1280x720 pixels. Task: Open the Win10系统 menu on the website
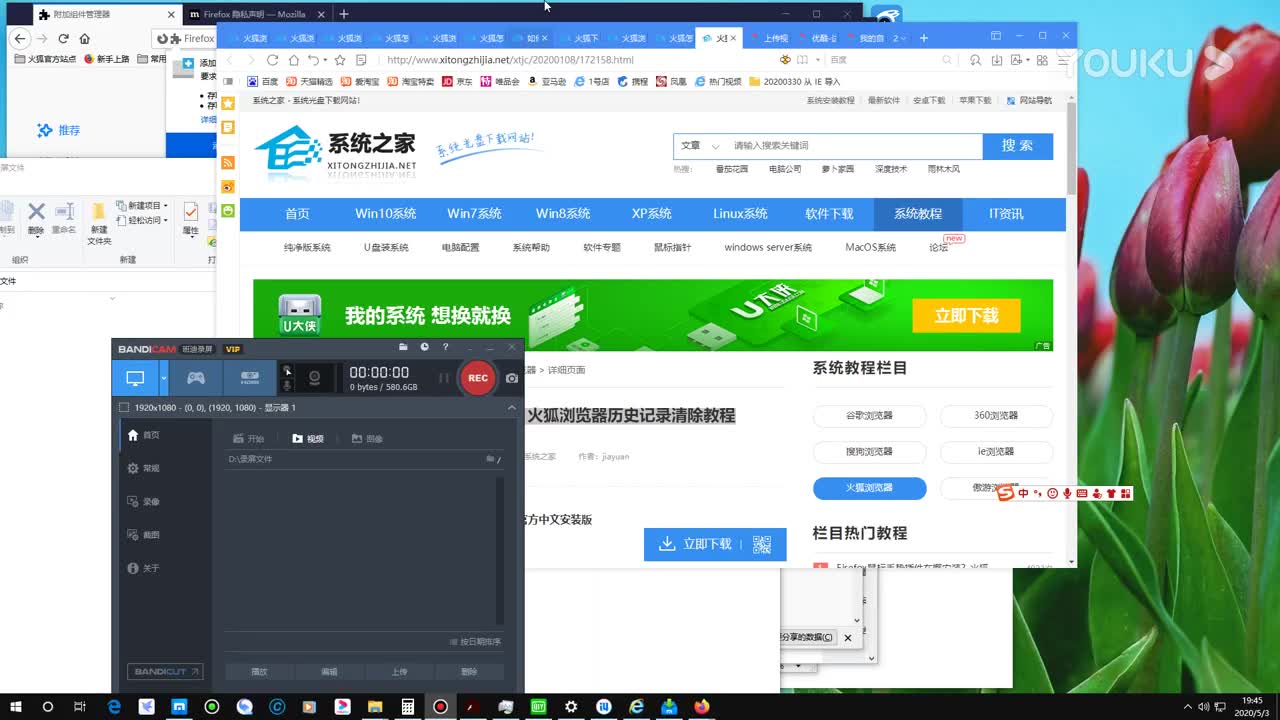387,213
